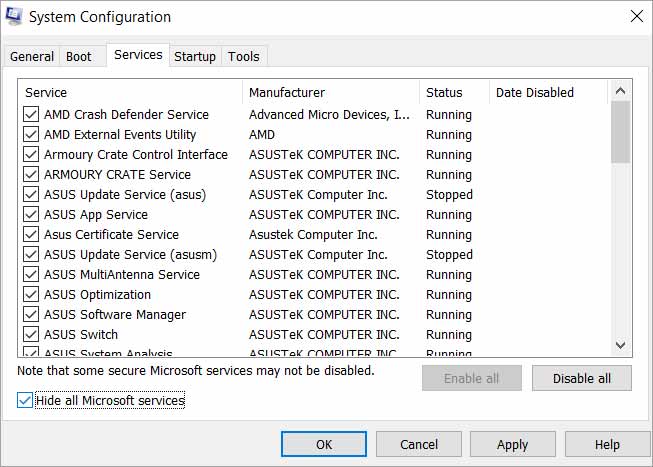Sort by the Status column header
Viewport: 653px width, 467px height.
(x=455, y=92)
